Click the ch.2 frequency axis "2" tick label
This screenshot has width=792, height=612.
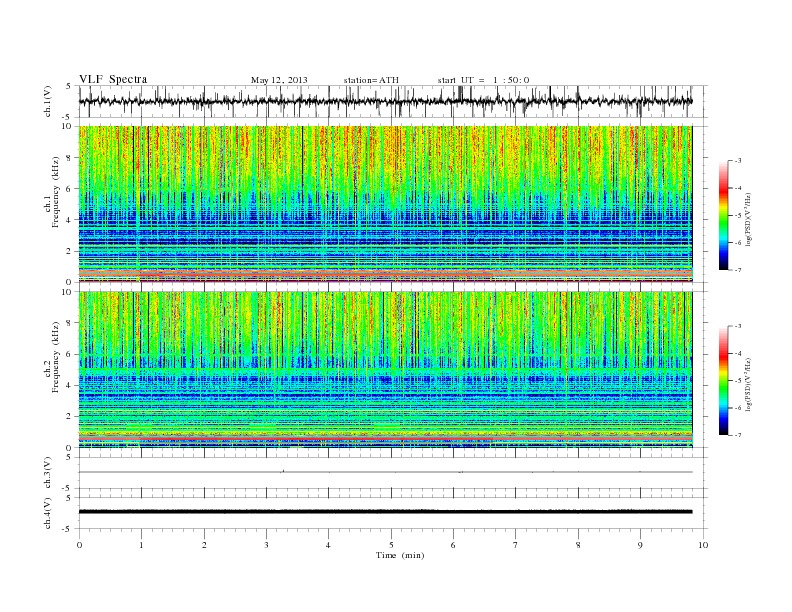[x=70, y=417]
